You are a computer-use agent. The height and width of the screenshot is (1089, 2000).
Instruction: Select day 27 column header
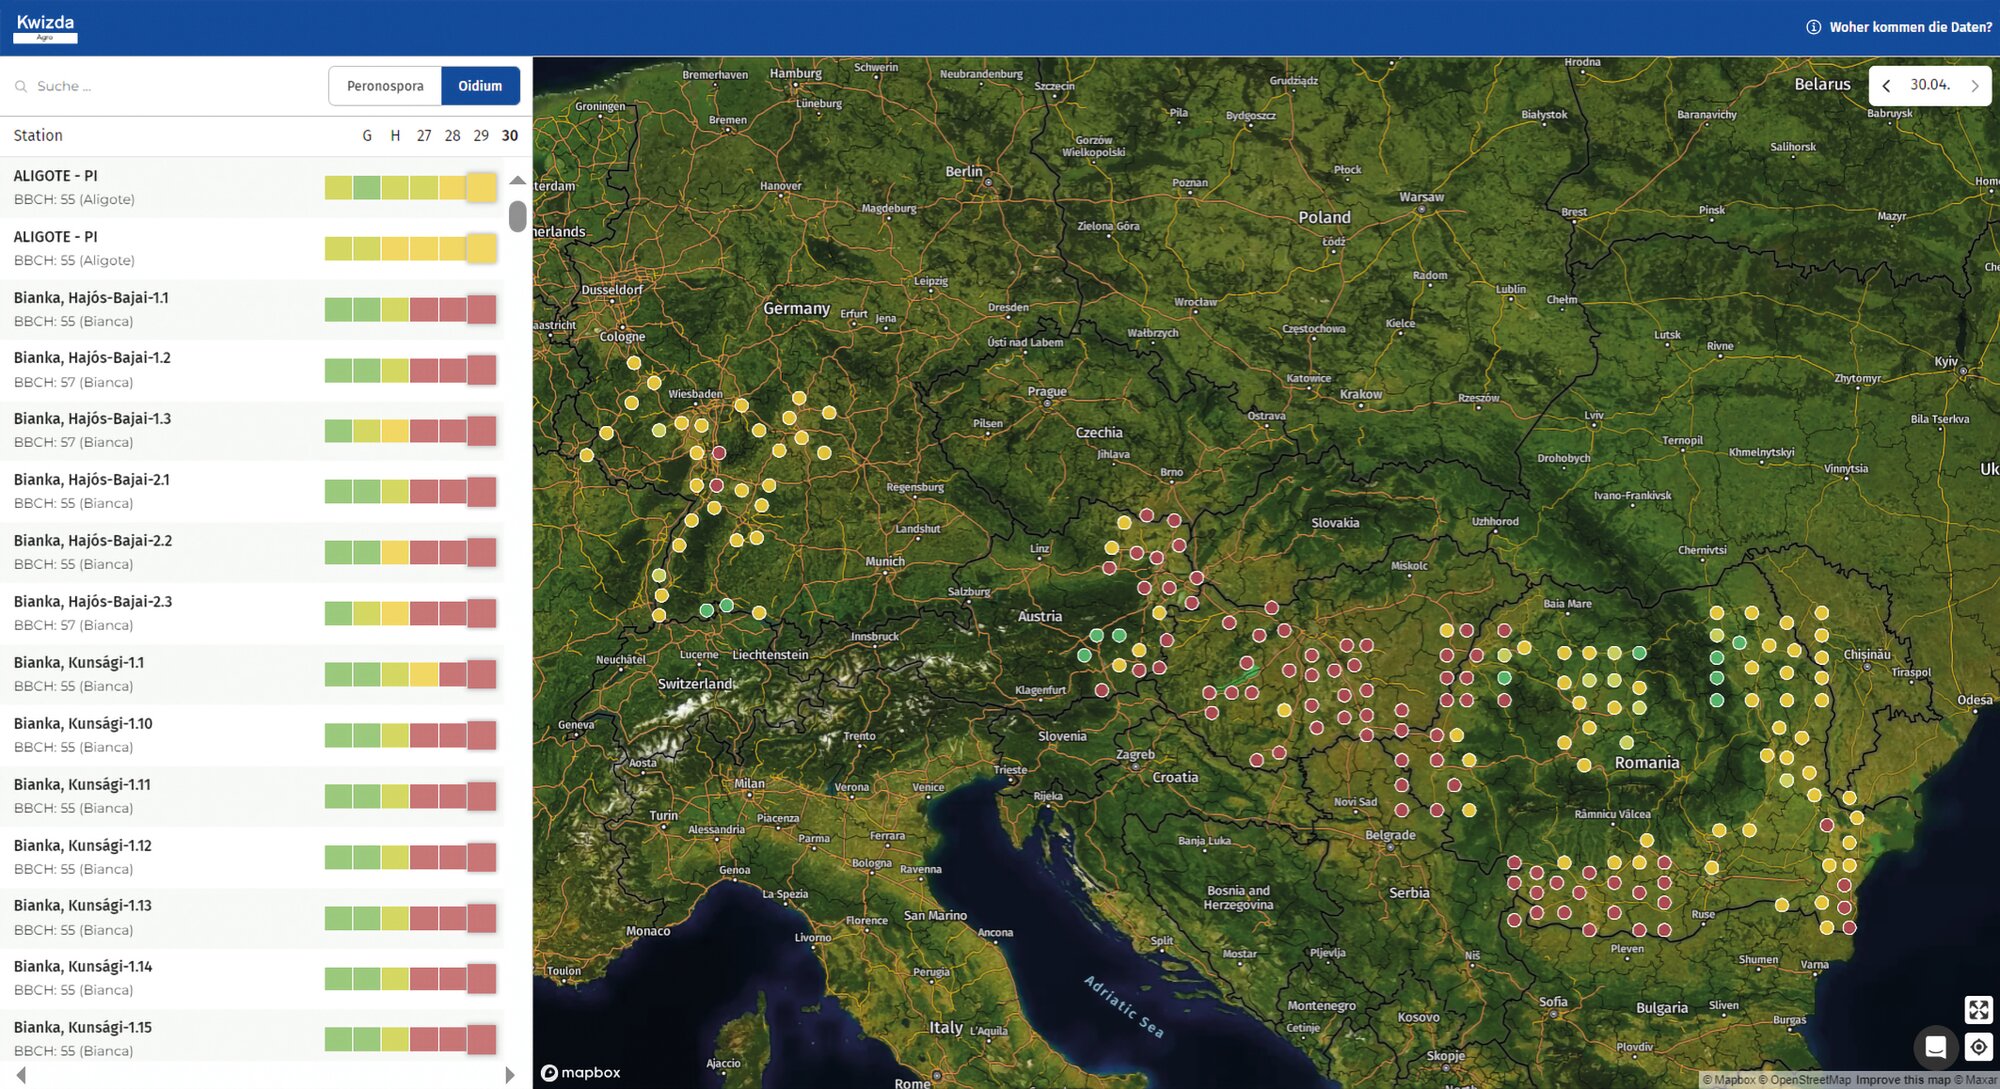[x=424, y=136]
